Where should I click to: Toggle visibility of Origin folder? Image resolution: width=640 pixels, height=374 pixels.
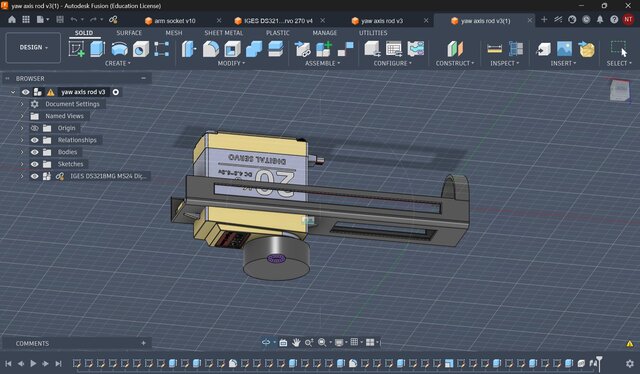(35, 128)
